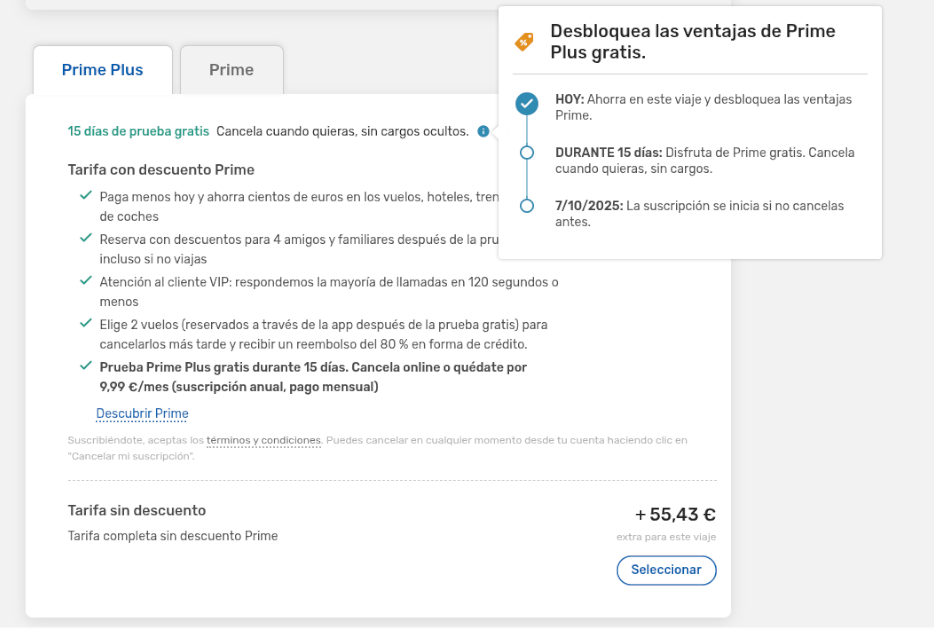934x629 pixels.
Task: Switch to the Prime Plus tab
Action: point(102,70)
